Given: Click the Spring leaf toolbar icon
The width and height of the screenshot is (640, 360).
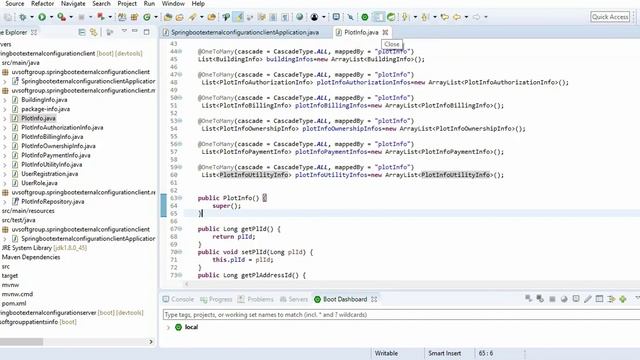Looking at the screenshot, I should (x=391, y=17).
